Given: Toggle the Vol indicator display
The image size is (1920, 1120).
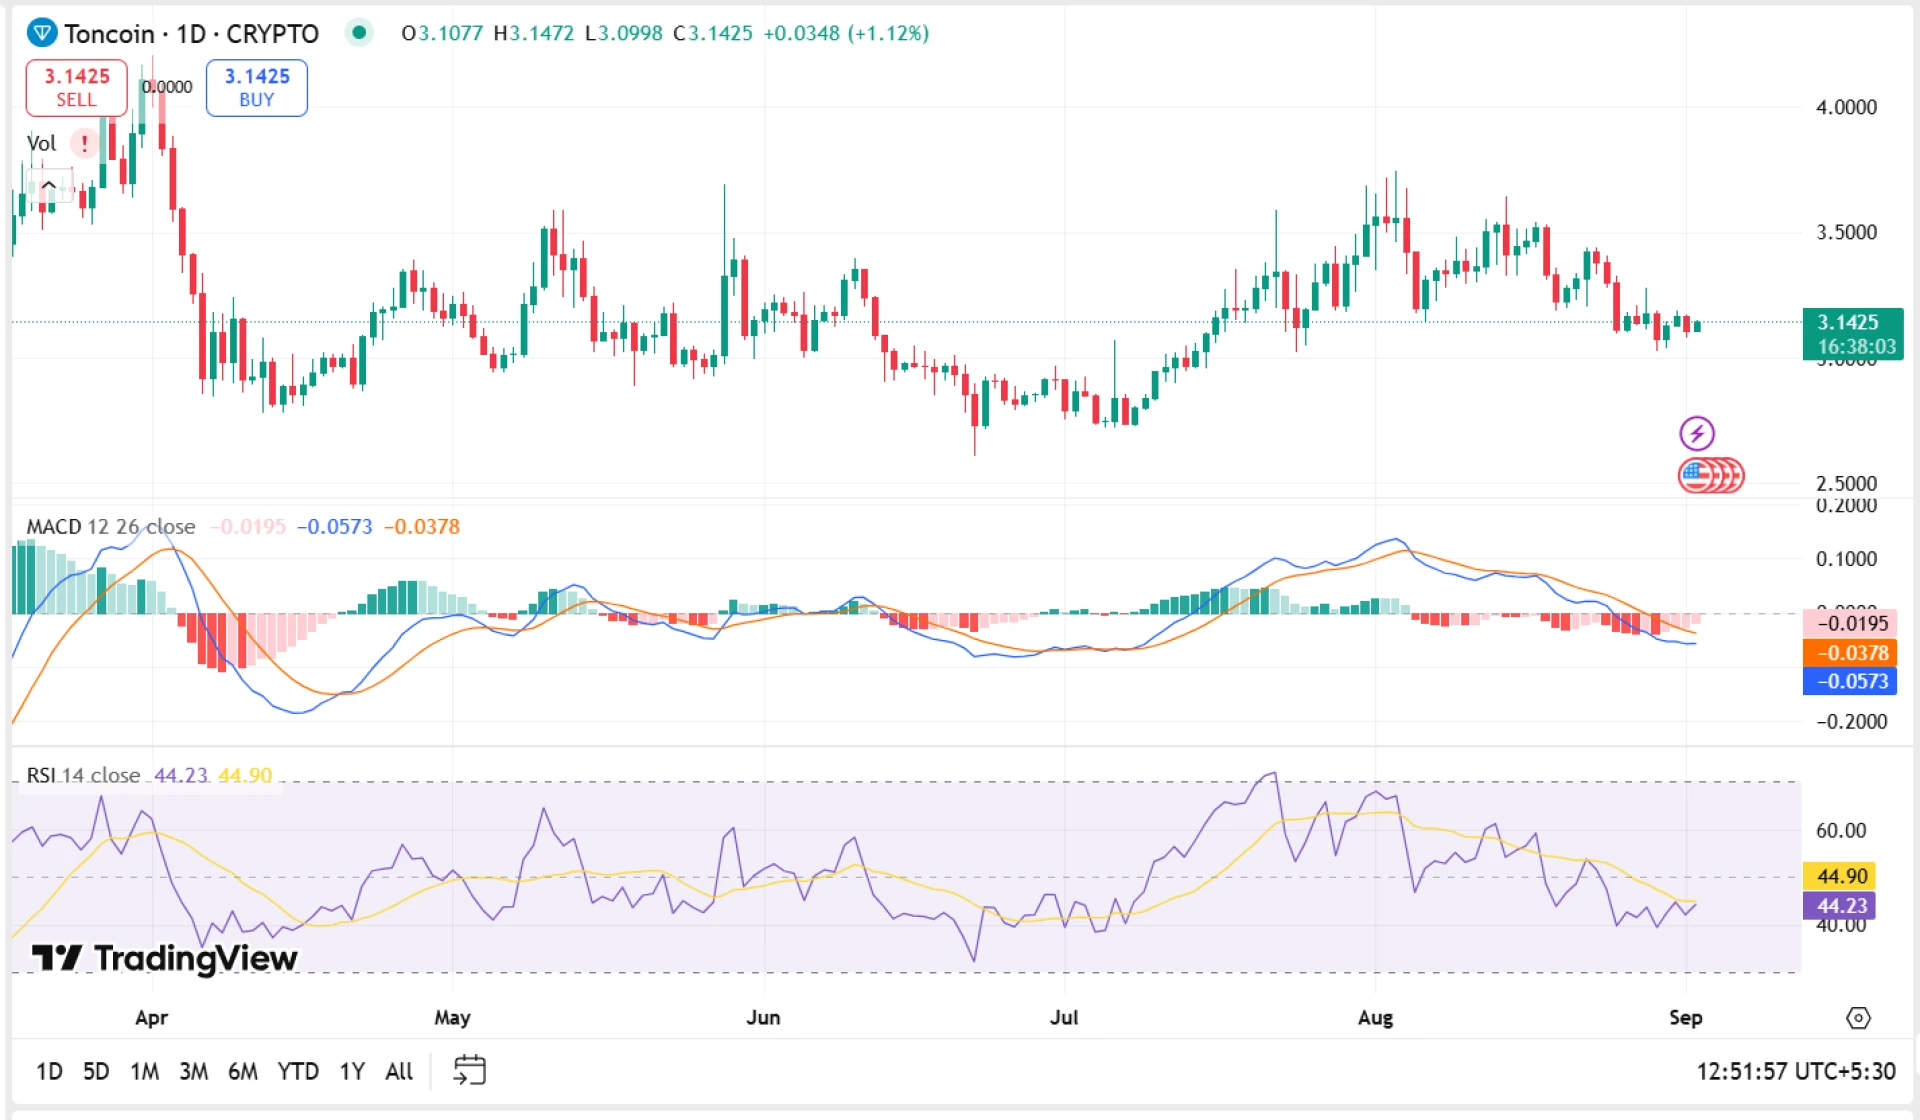Looking at the screenshot, I should (x=41, y=143).
